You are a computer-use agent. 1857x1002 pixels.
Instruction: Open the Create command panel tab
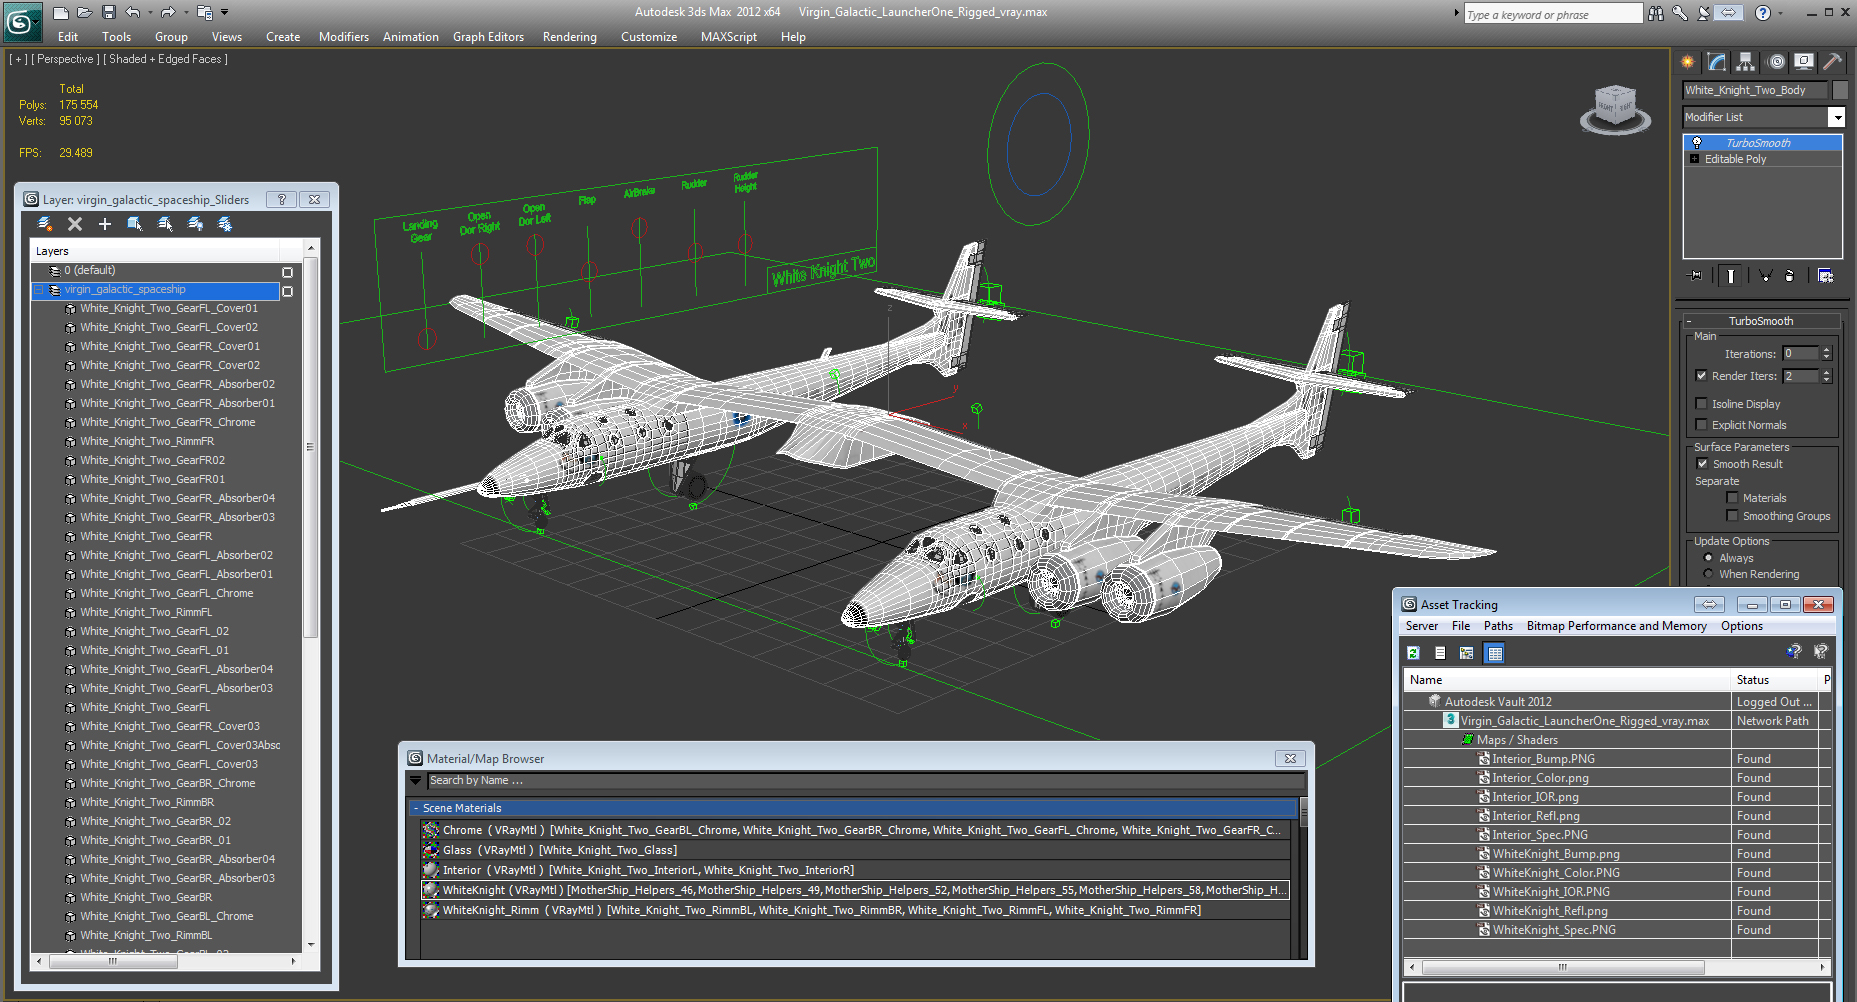(x=1688, y=62)
